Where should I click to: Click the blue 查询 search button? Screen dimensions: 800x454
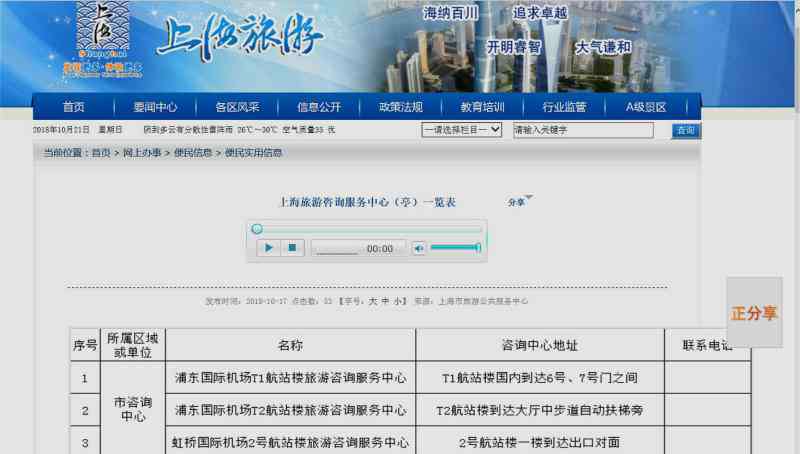pos(686,131)
